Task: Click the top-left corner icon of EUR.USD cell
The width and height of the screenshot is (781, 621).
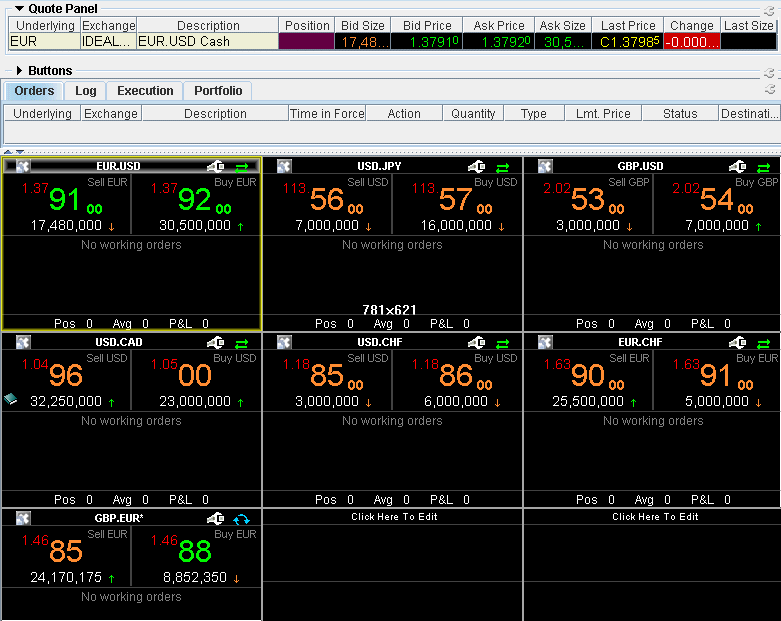Action: (23, 166)
